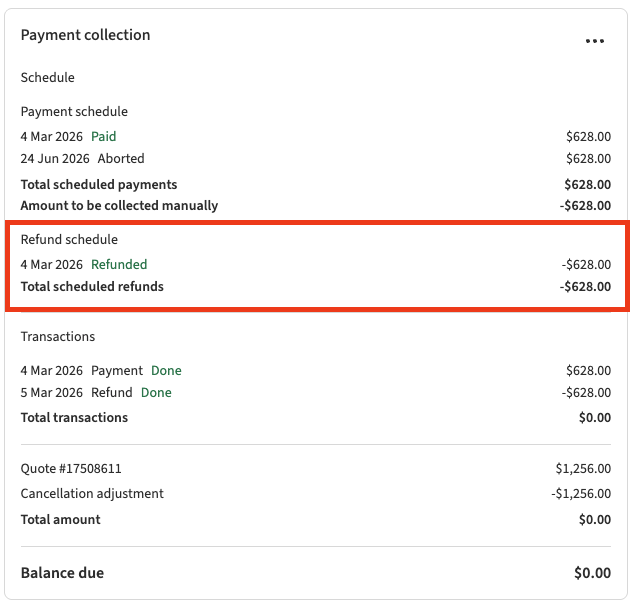Click the Total amount row label
The width and height of the screenshot is (639, 609).
coord(61,520)
